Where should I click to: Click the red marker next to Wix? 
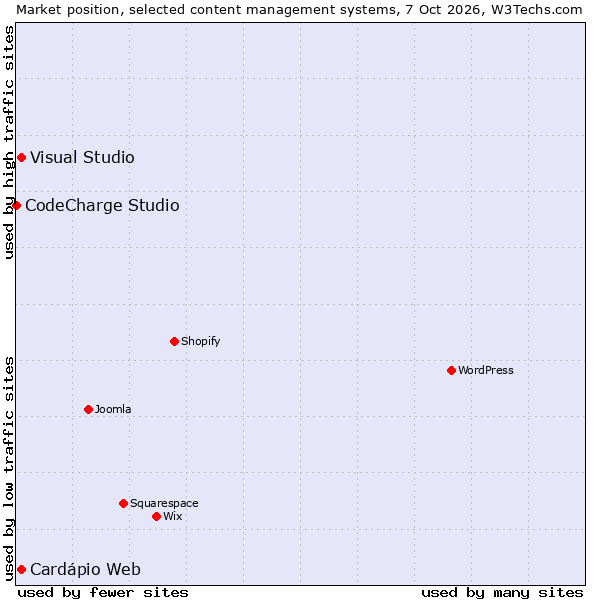point(157,517)
